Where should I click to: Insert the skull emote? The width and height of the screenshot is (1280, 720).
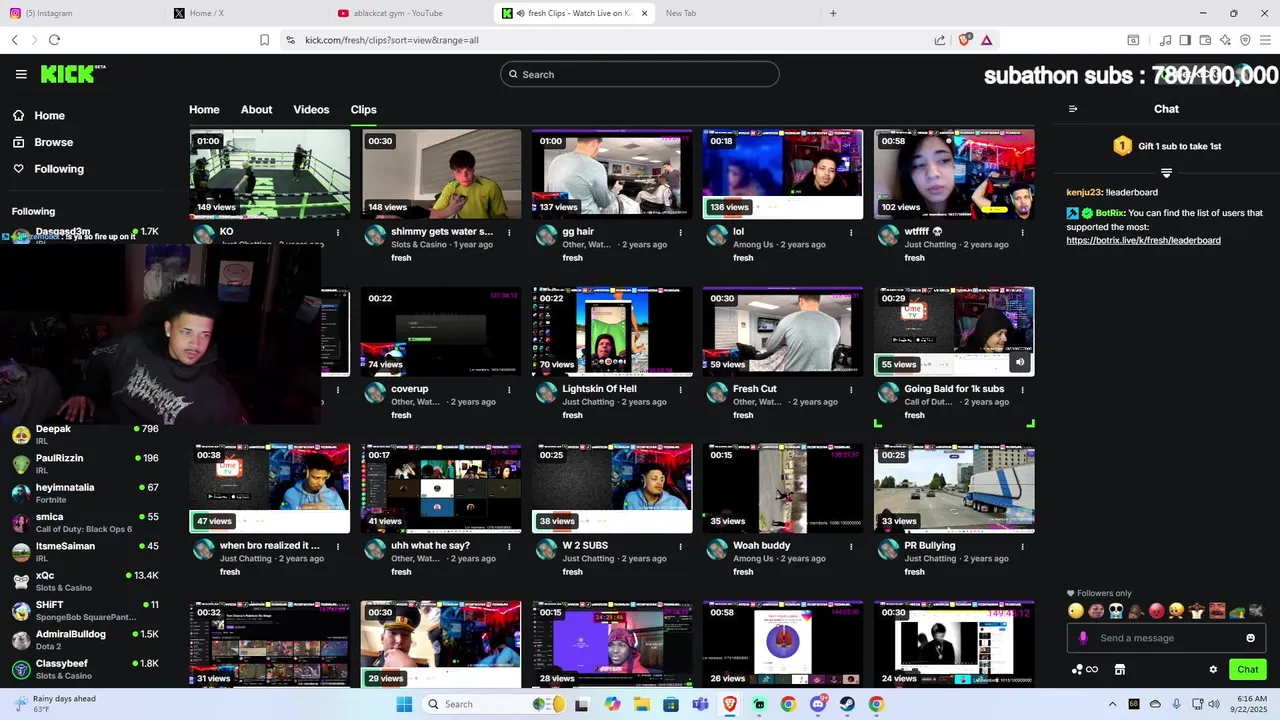tap(1116, 611)
